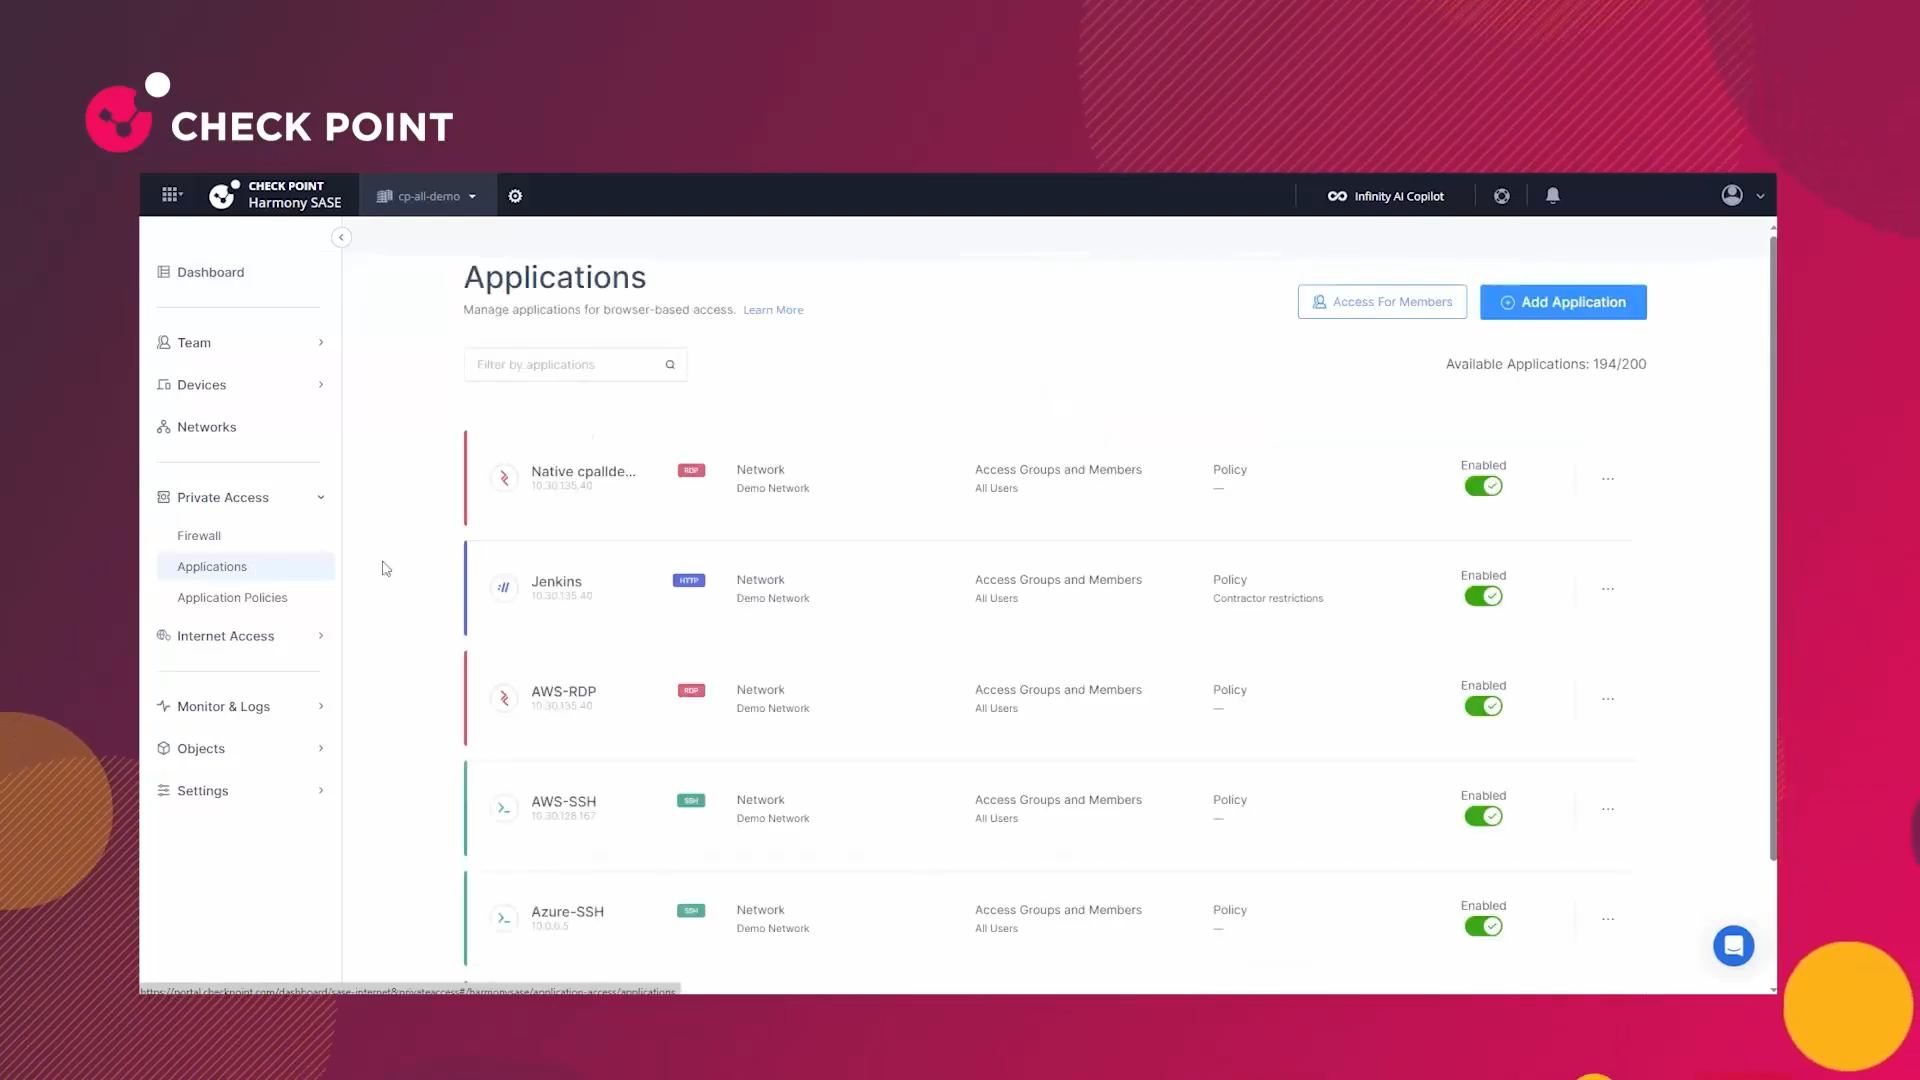Click the Team sidebar icon

coord(164,342)
